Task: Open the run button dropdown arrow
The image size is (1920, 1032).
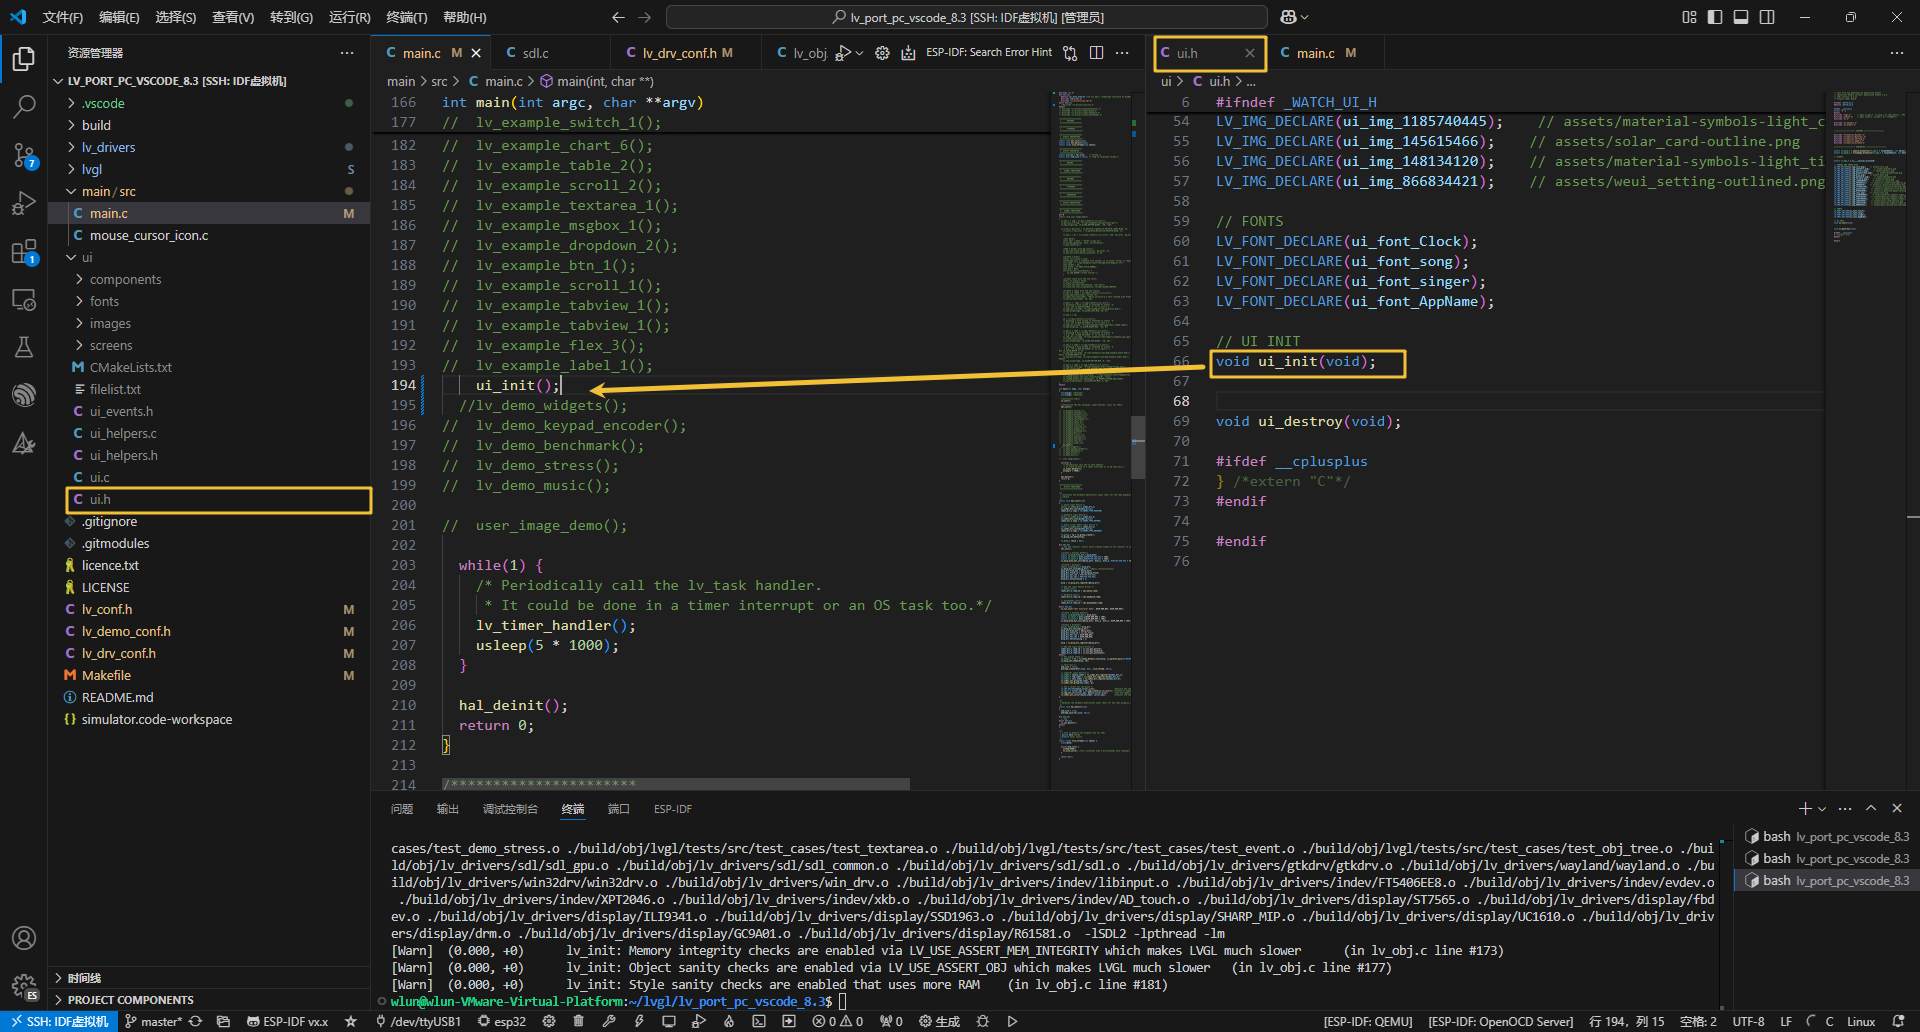Action: tap(857, 53)
